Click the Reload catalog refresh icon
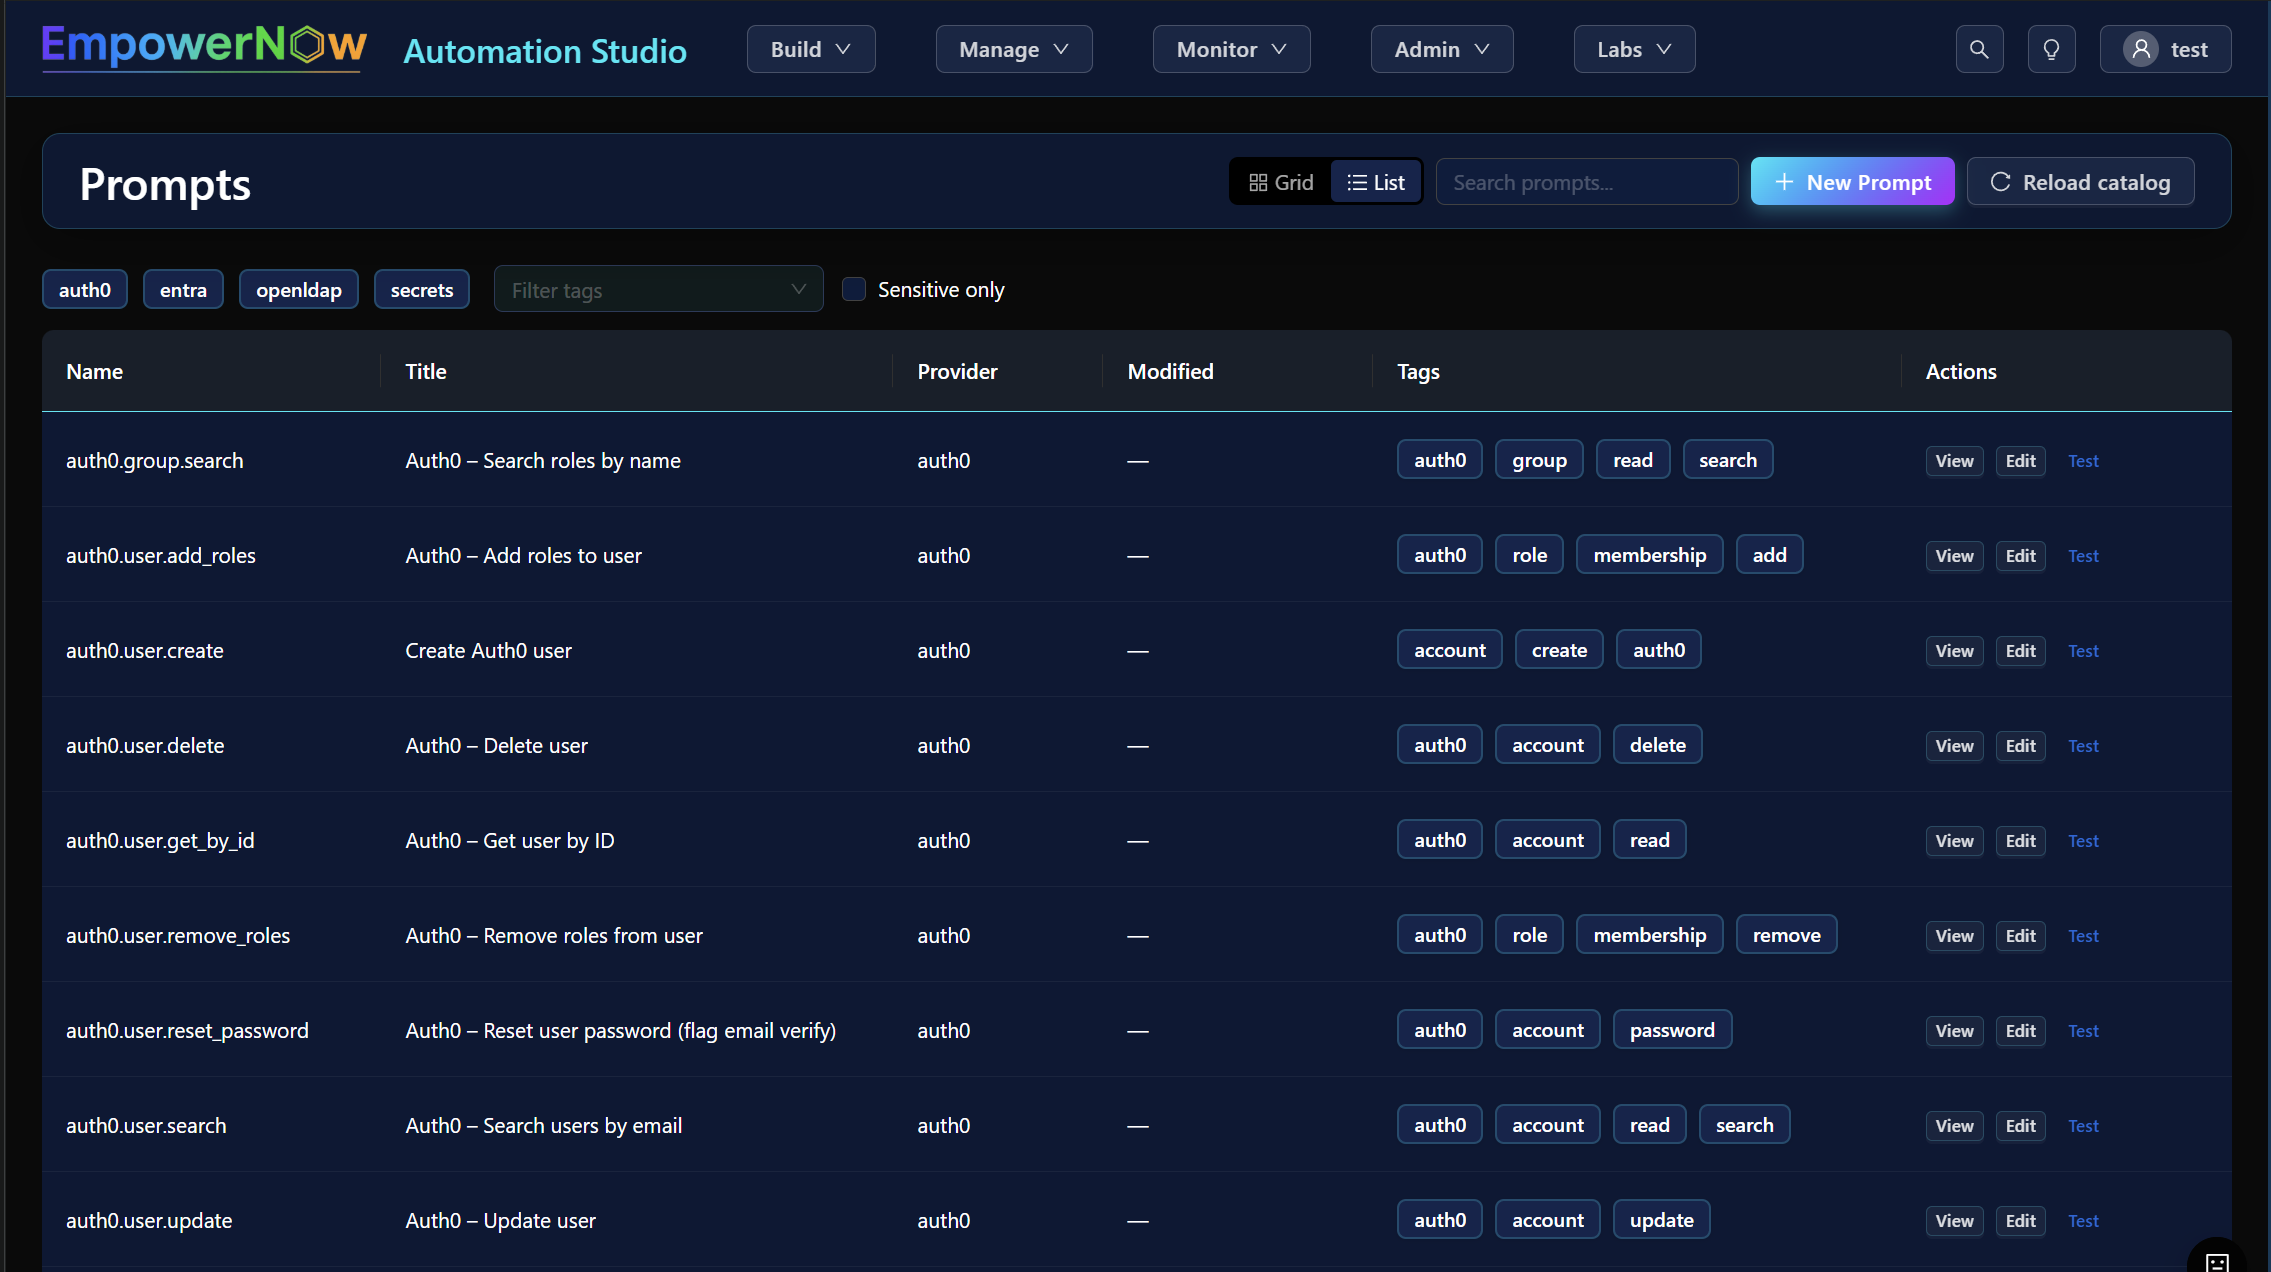2271x1272 pixels. 2002,181
